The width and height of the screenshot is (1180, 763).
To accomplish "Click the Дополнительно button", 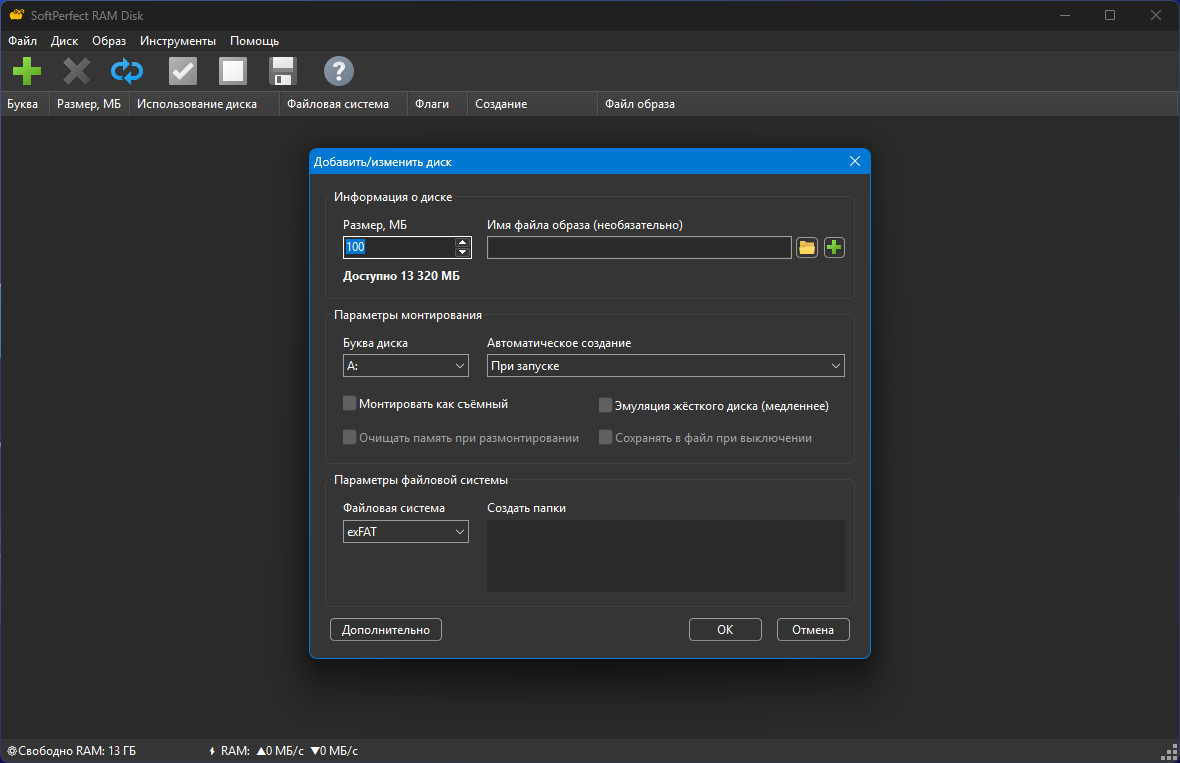I will point(386,630).
